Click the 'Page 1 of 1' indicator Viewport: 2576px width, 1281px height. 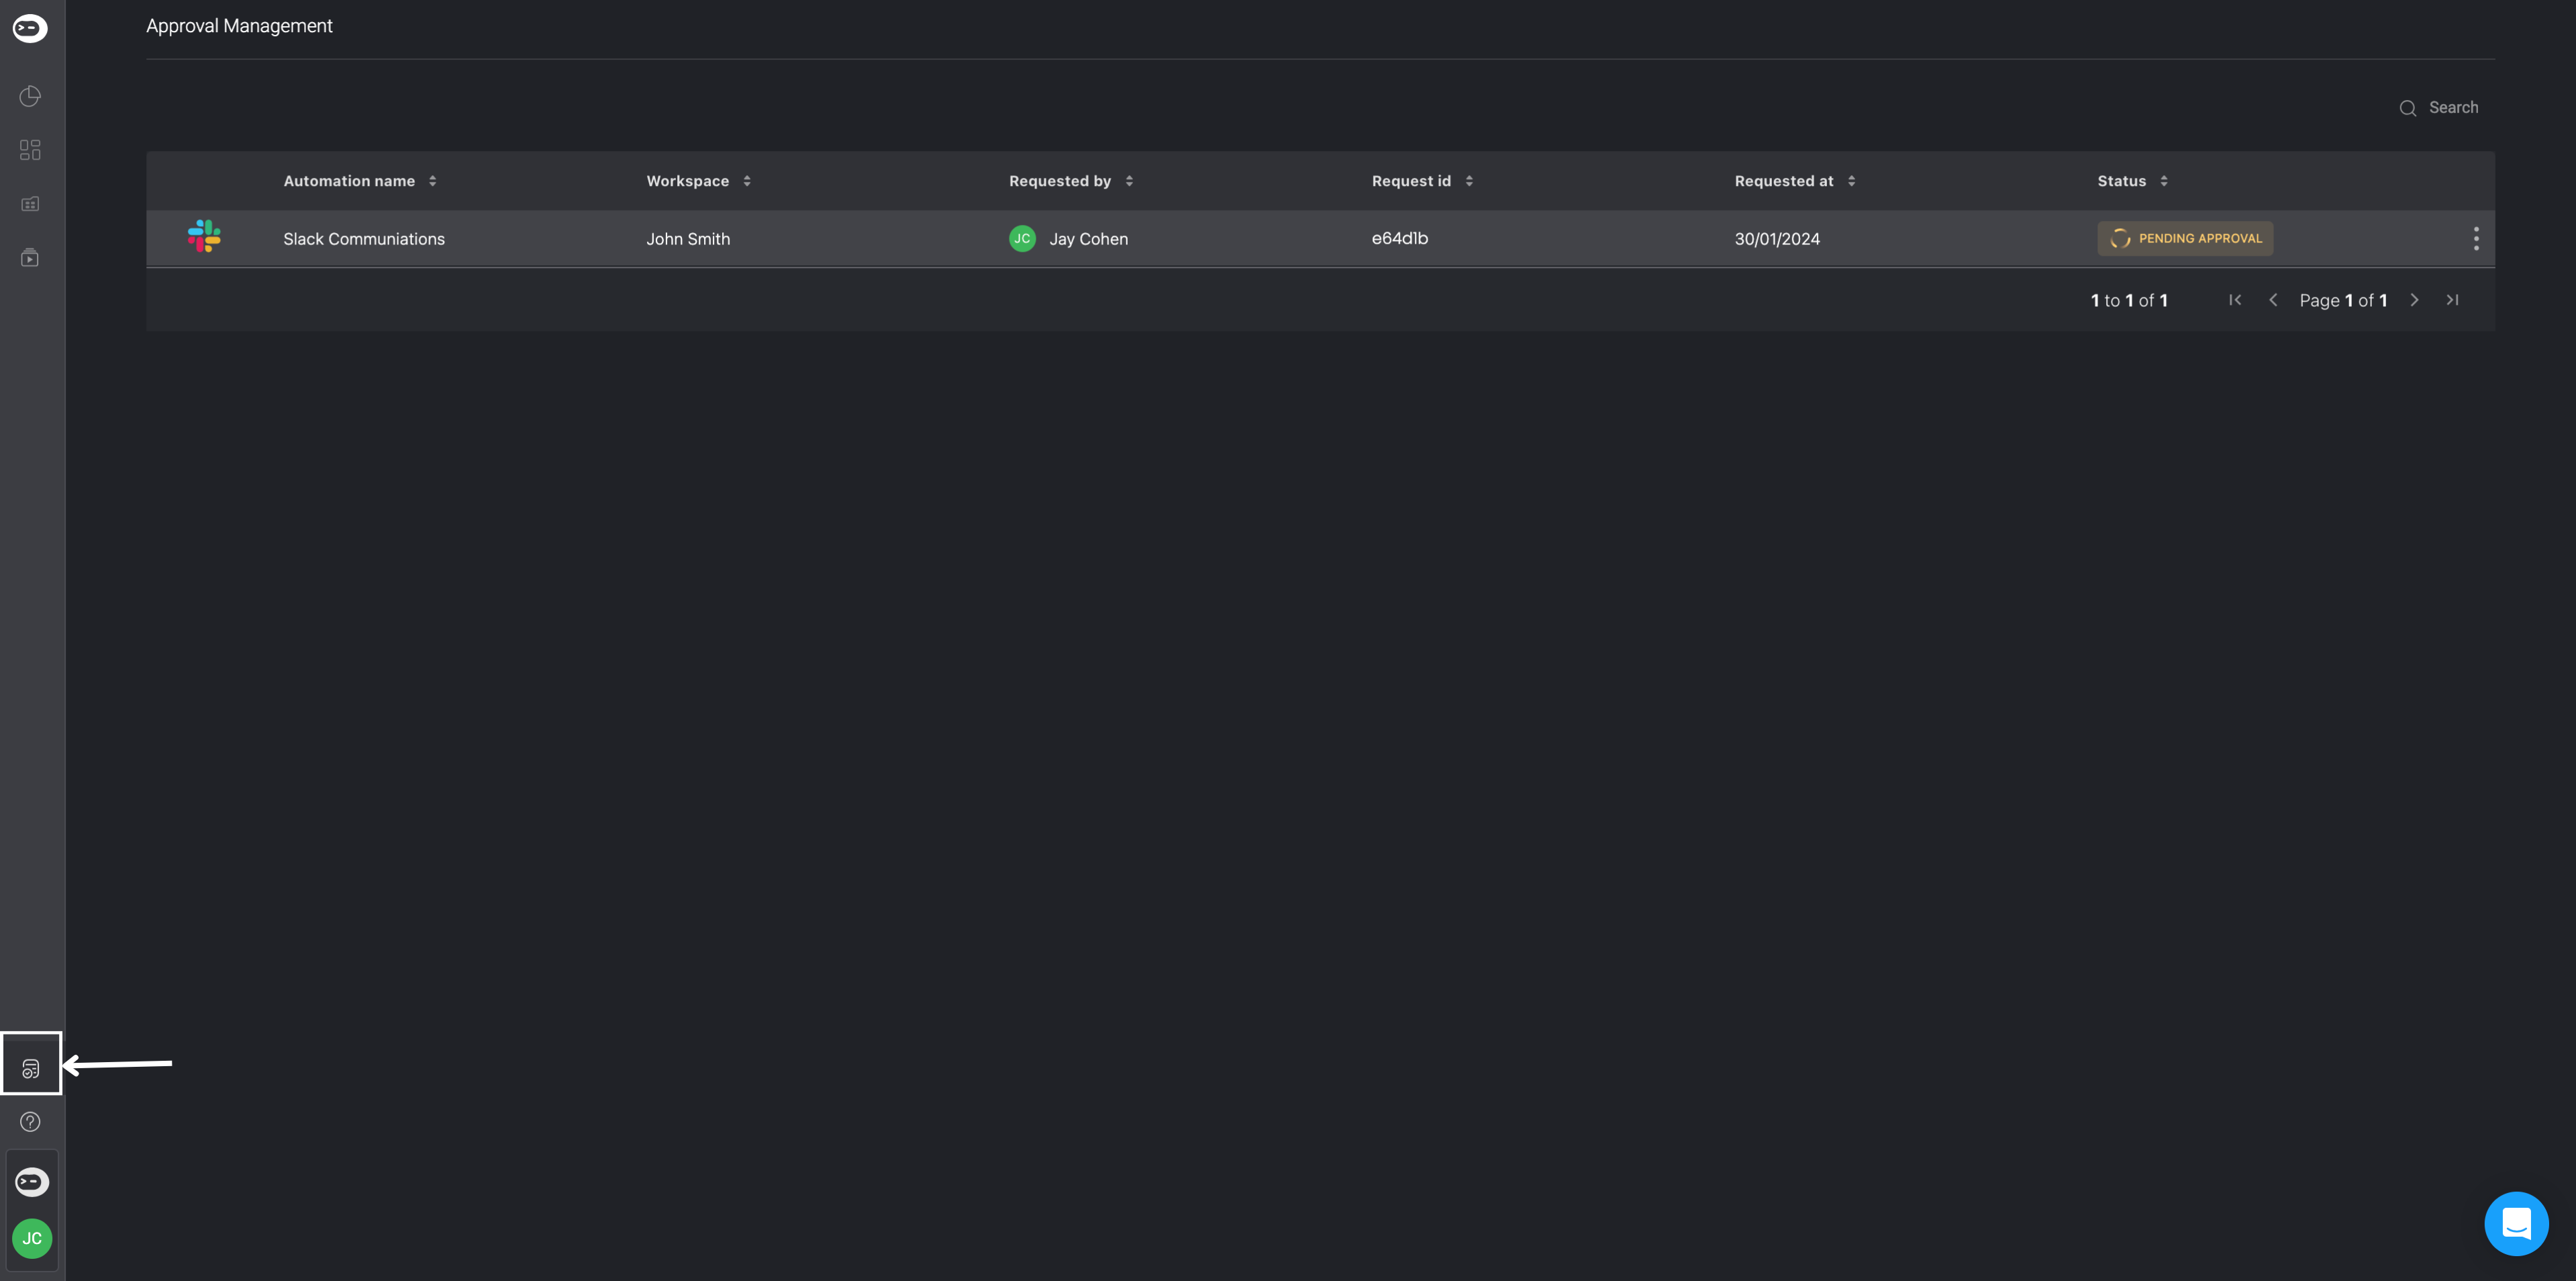[x=2343, y=300]
